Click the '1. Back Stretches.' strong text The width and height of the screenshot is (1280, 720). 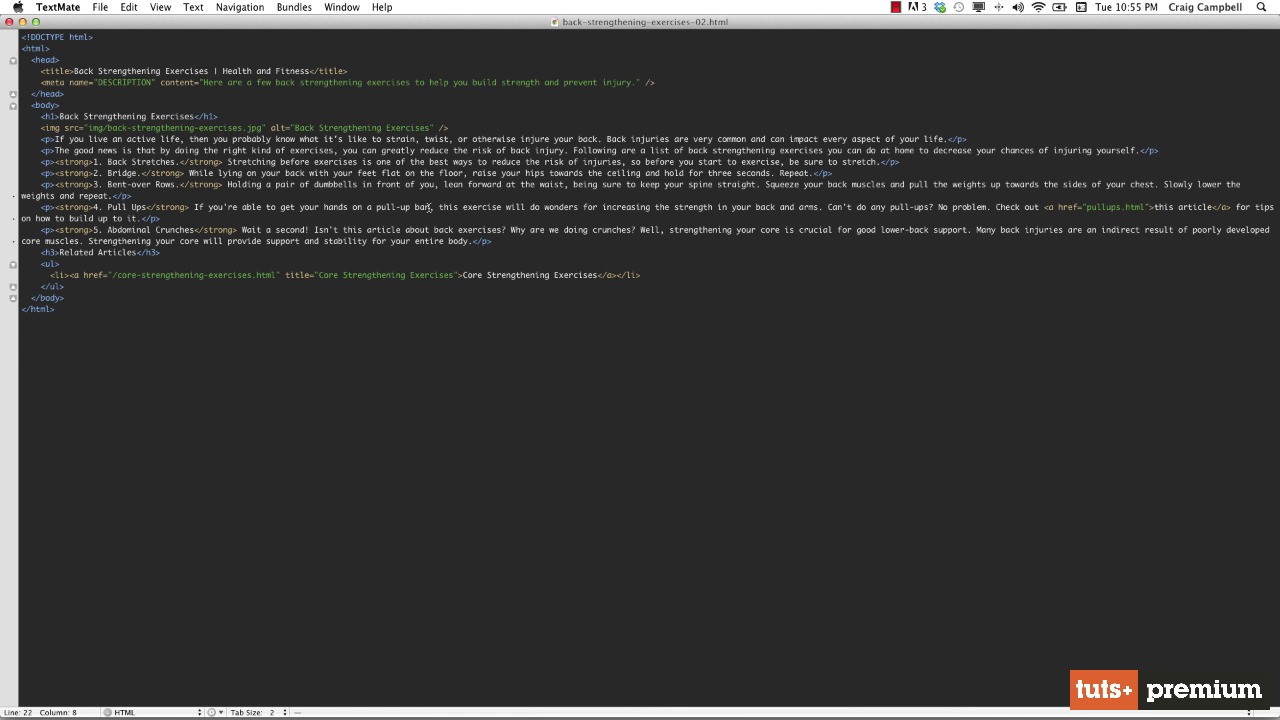[x=135, y=162]
